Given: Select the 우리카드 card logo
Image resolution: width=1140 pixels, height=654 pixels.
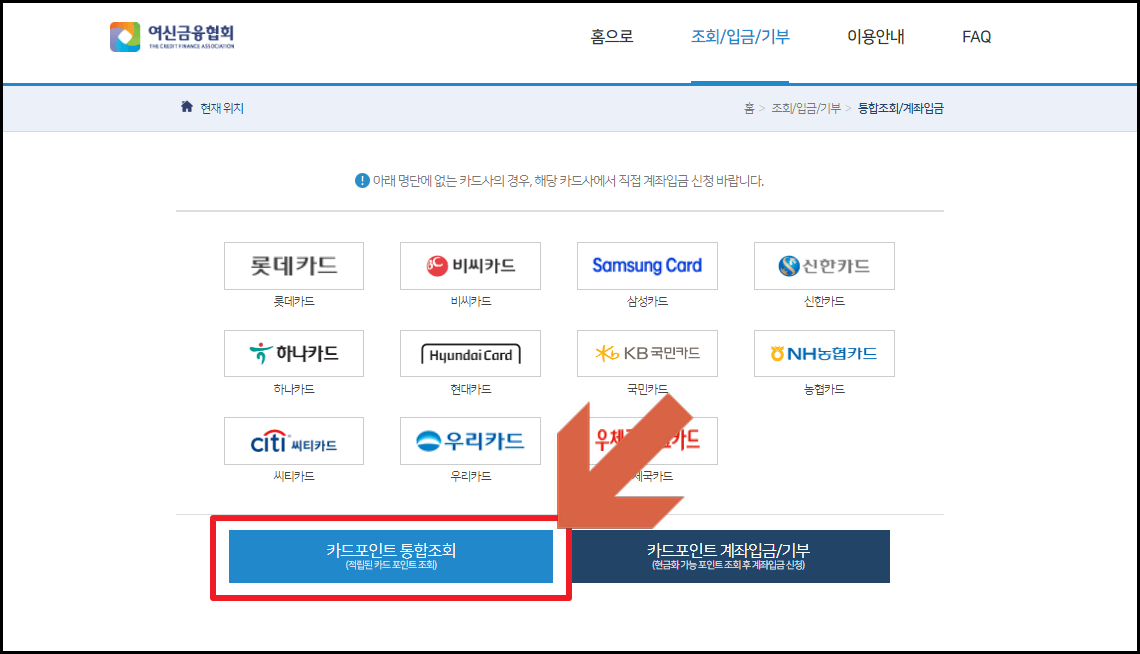Looking at the screenshot, I should pyautogui.click(x=470, y=440).
